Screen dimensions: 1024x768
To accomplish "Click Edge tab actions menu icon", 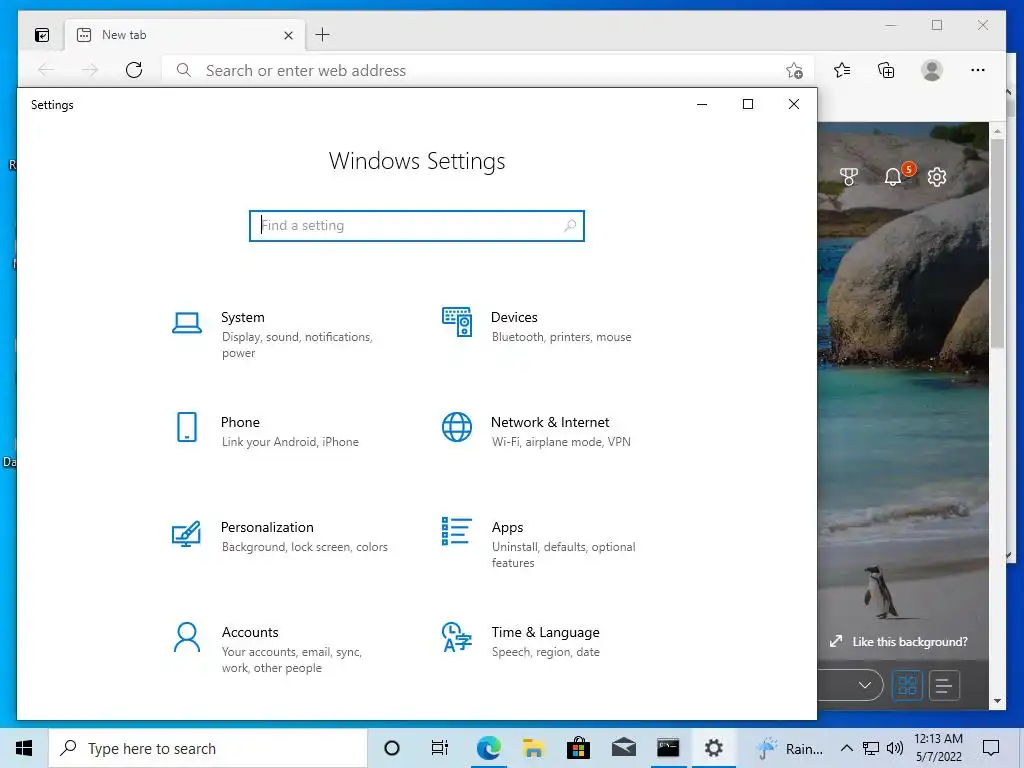I will (x=42, y=35).
